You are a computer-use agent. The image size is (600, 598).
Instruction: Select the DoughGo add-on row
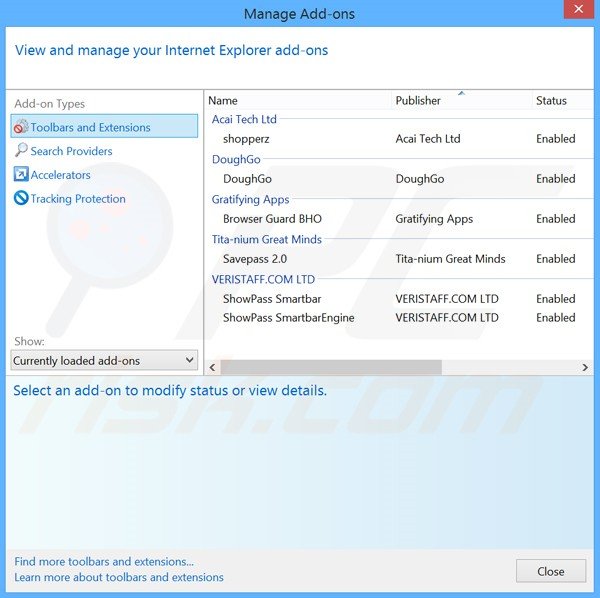(x=399, y=179)
